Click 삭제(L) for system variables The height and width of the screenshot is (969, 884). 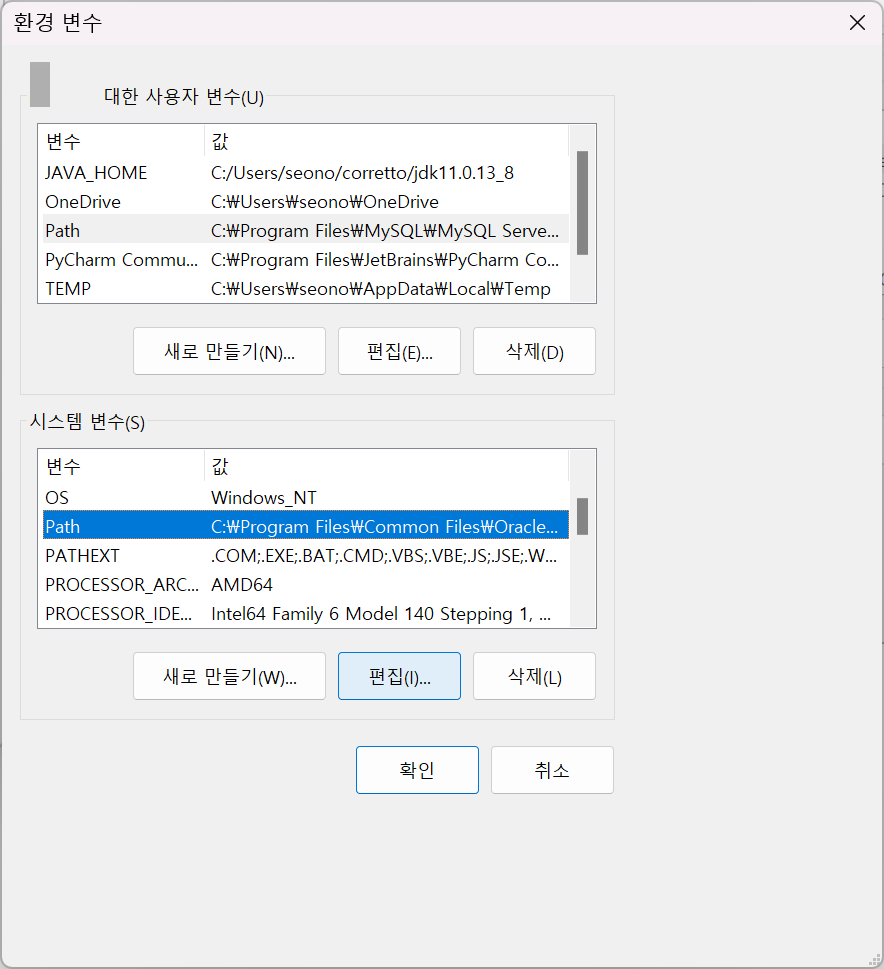[x=534, y=676]
